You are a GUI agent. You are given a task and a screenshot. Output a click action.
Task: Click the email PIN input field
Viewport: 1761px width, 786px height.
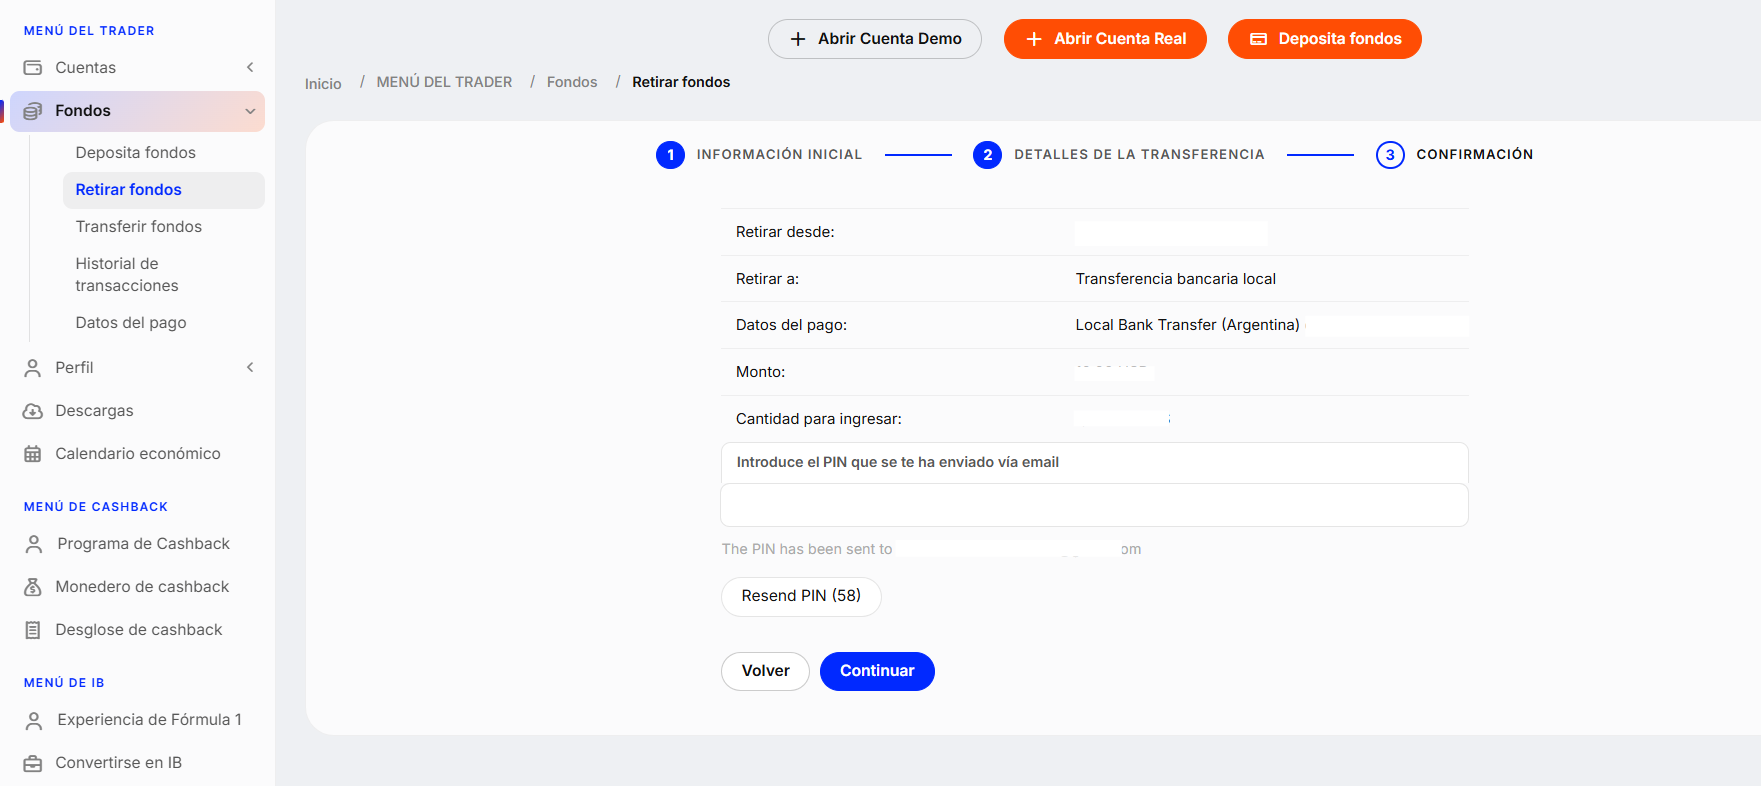click(1094, 505)
